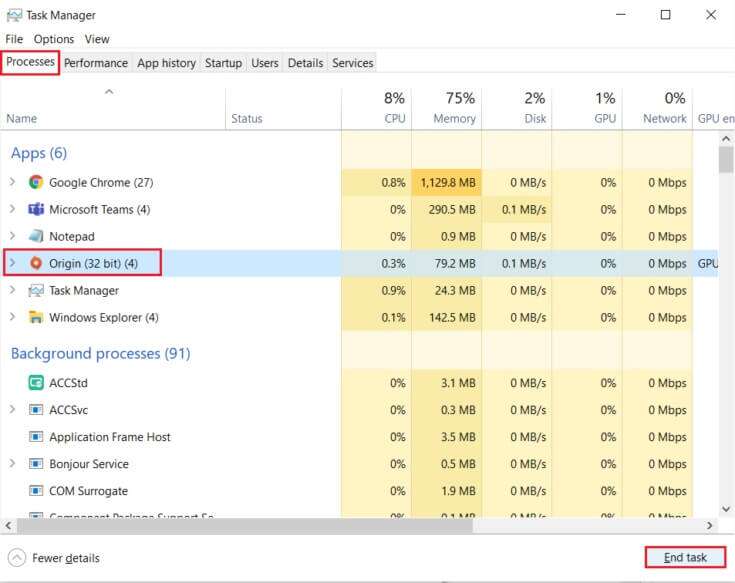Click the Fewer details circle arrow icon

tap(17, 558)
